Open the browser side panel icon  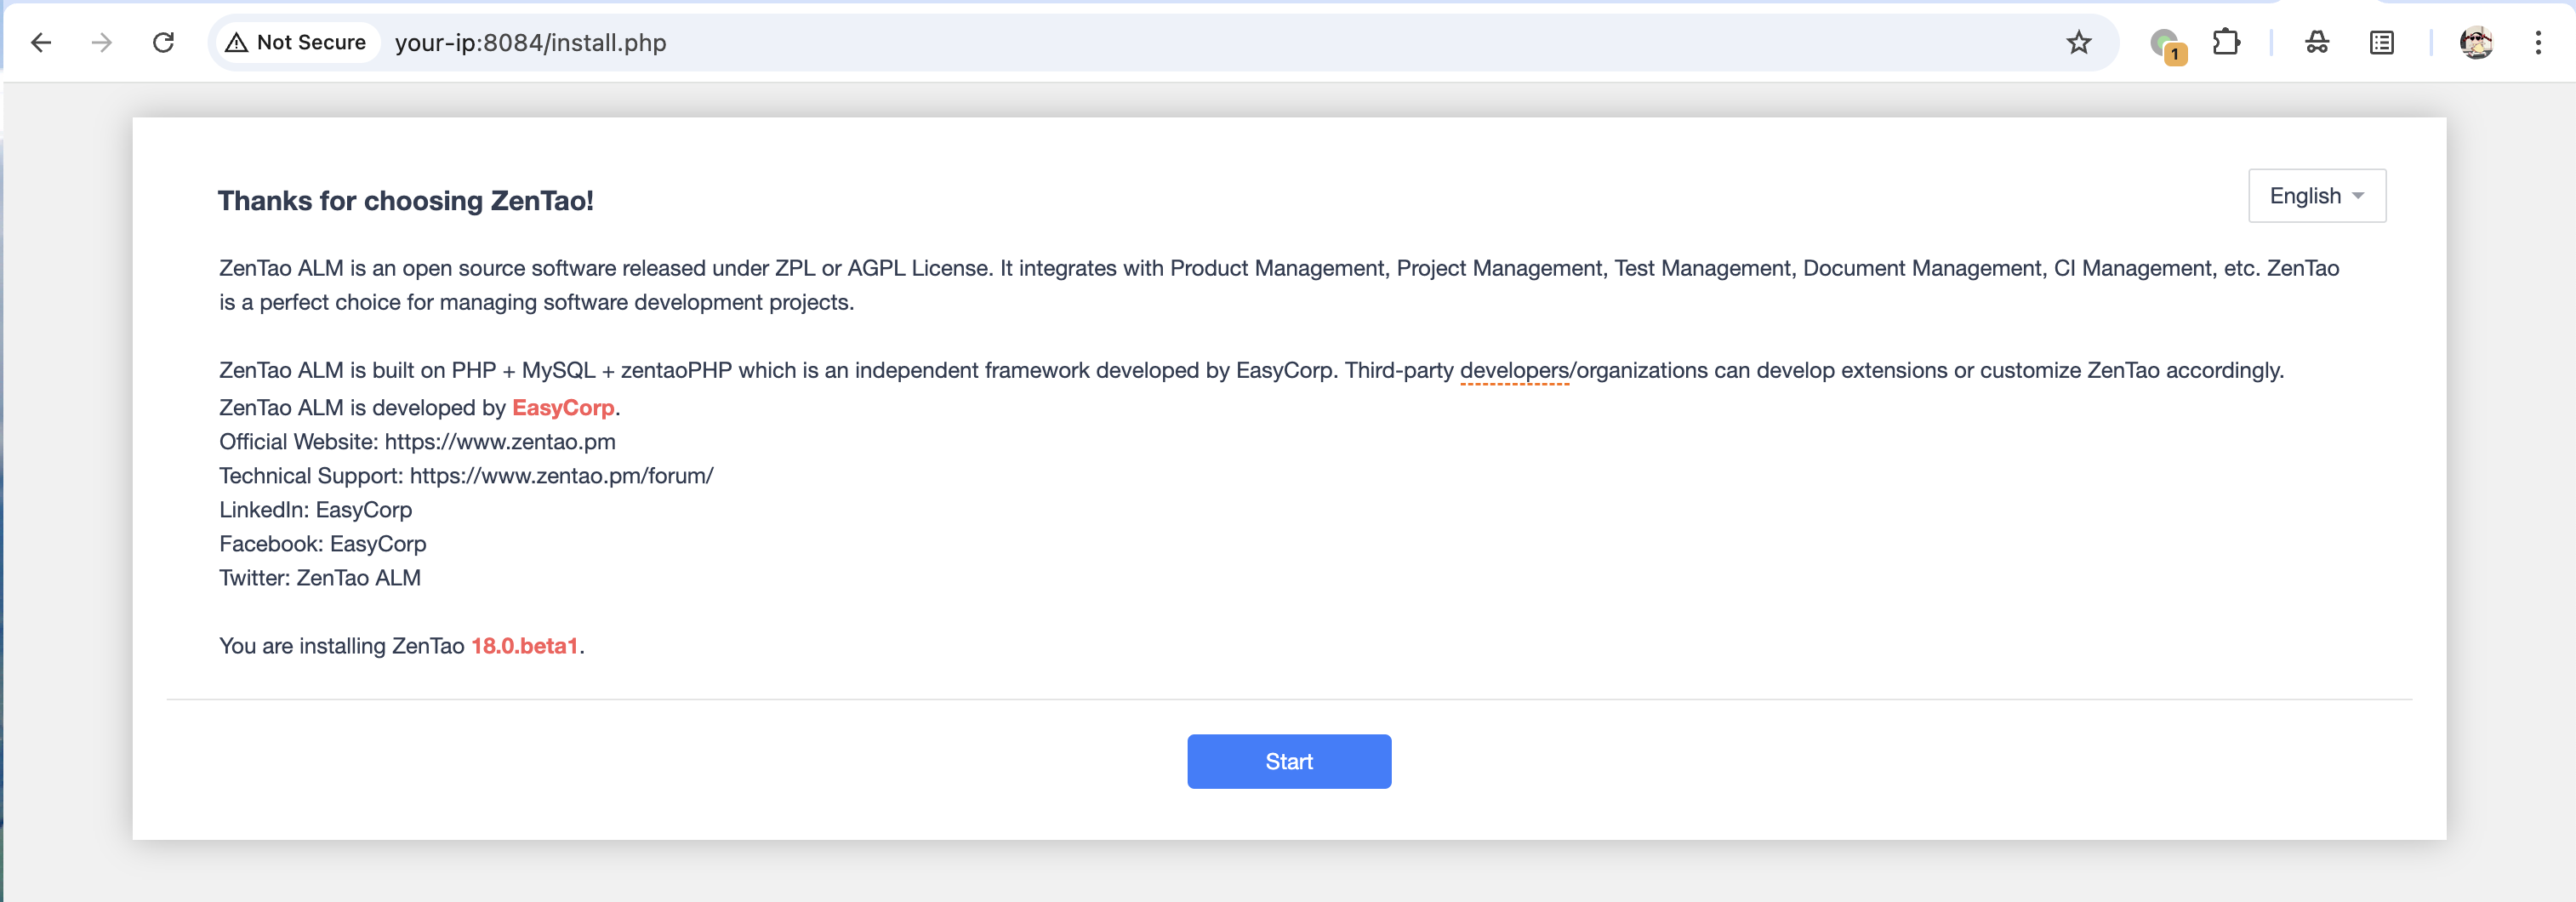click(2381, 43)
